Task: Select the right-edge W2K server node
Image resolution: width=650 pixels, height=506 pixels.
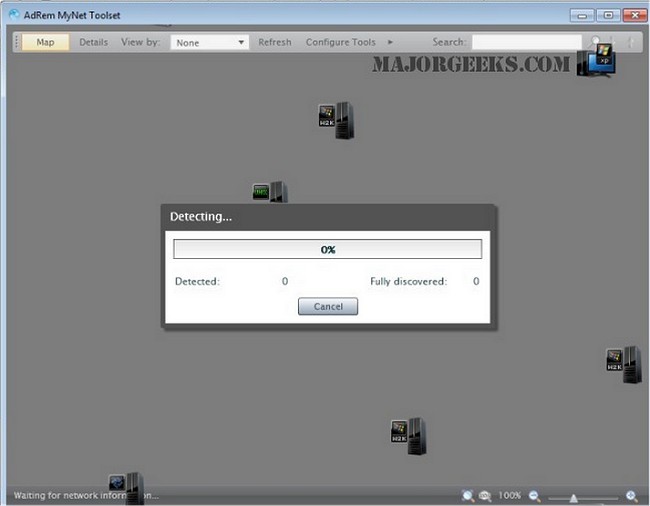Action: click(624, 364)
